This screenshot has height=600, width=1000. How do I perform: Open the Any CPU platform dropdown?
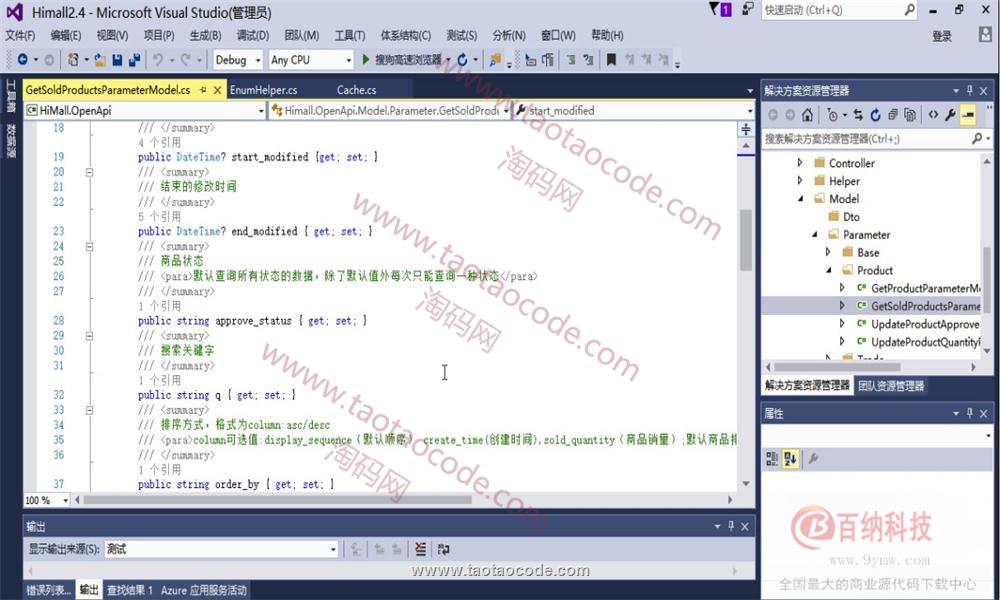311,60
